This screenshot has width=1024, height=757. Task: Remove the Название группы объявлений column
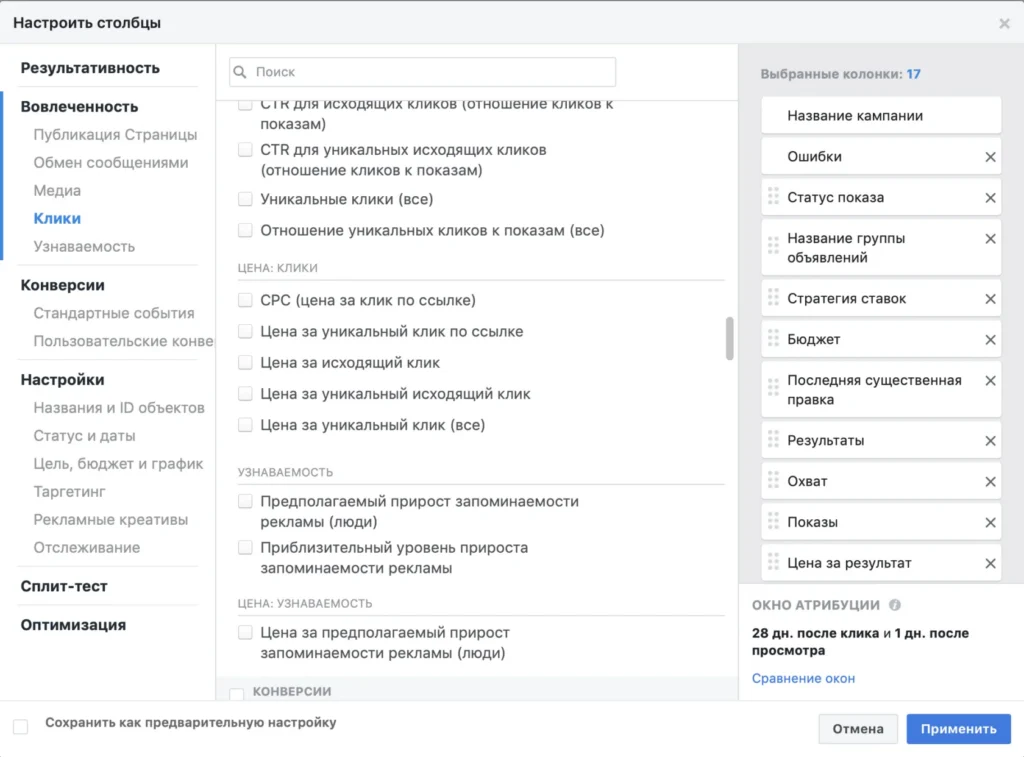click(x=990, y=239)
